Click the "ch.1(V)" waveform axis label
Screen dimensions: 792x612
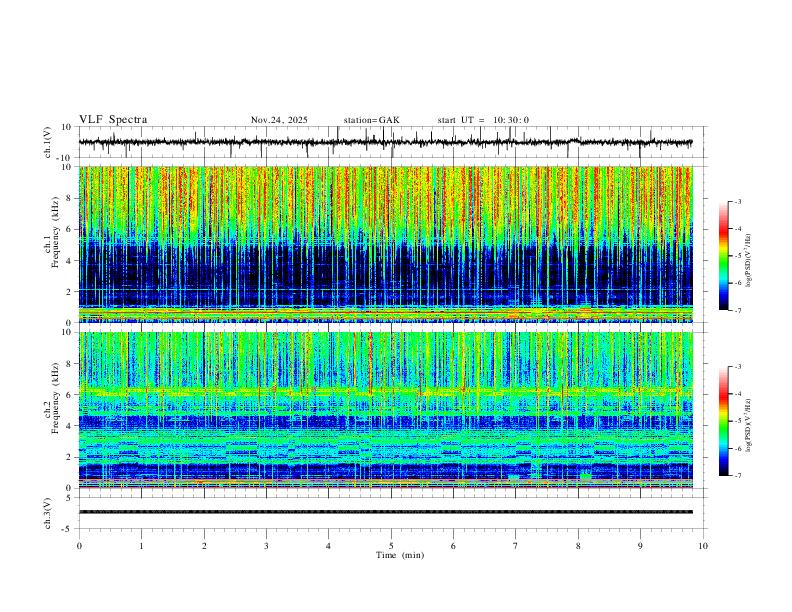coord(47,142)
